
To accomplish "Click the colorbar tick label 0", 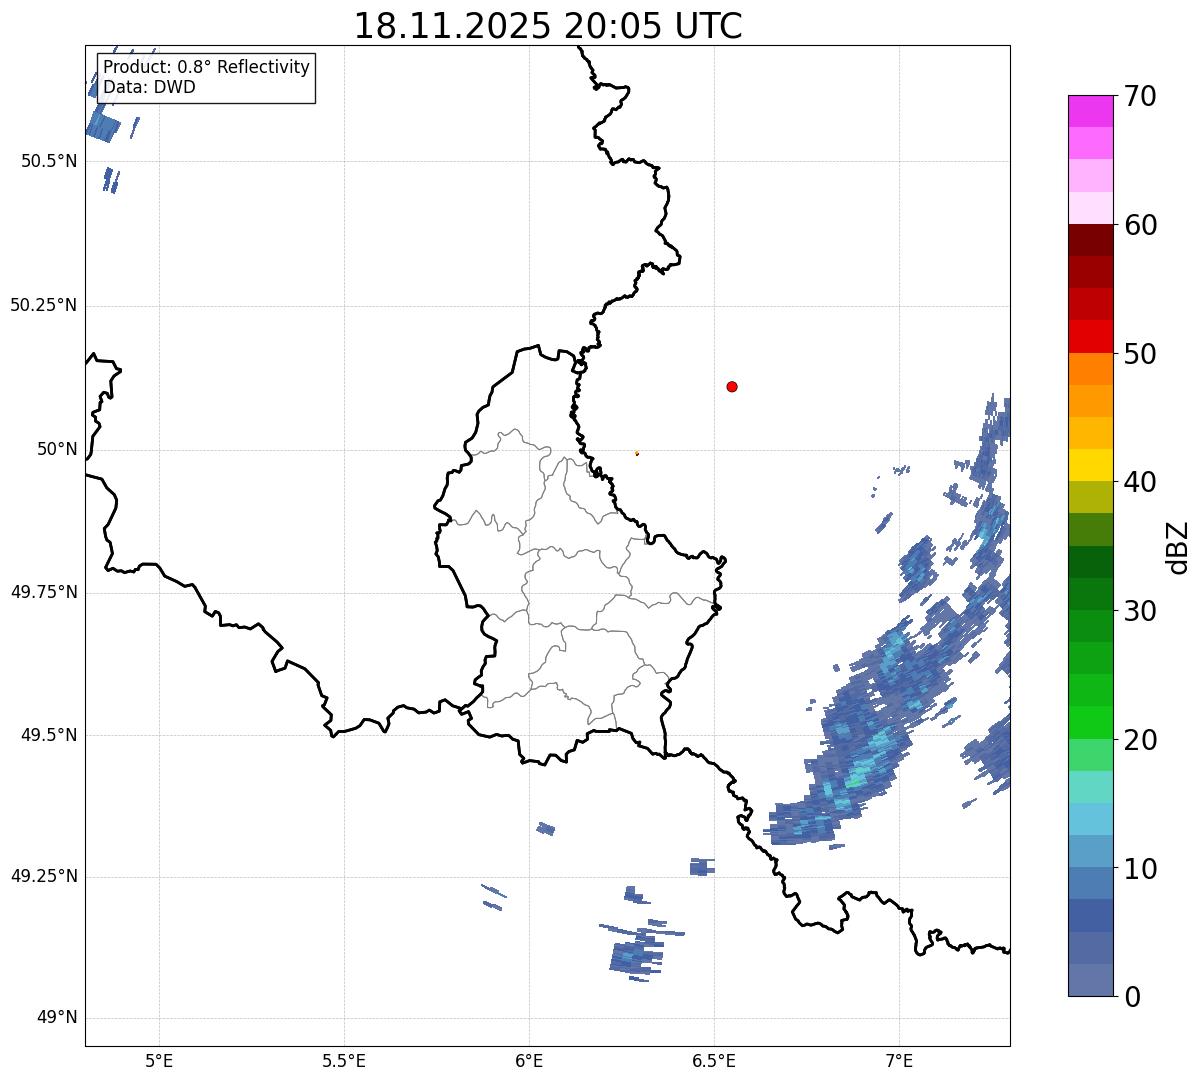I will [1131, 997].
